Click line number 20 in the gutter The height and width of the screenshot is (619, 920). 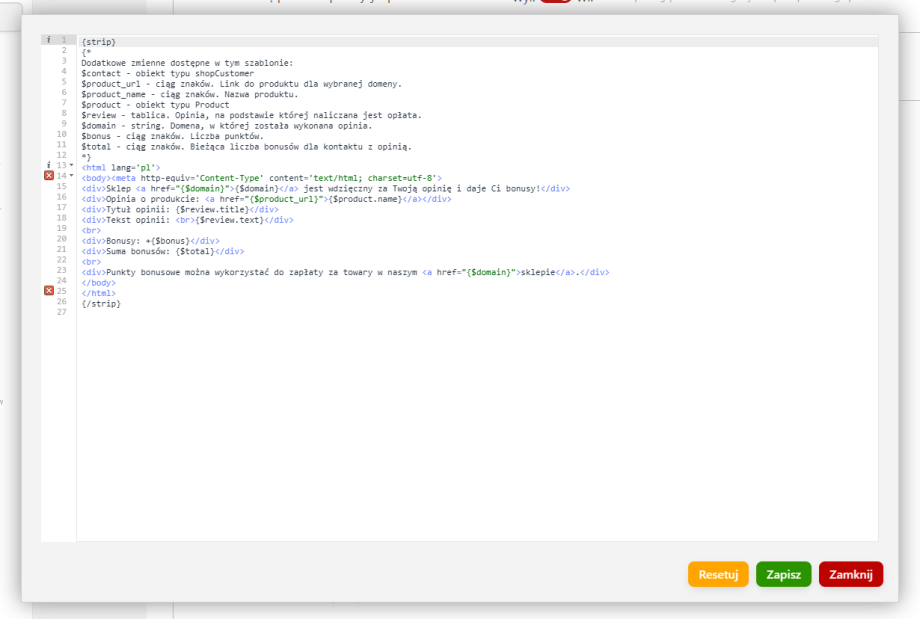(62, 240)
